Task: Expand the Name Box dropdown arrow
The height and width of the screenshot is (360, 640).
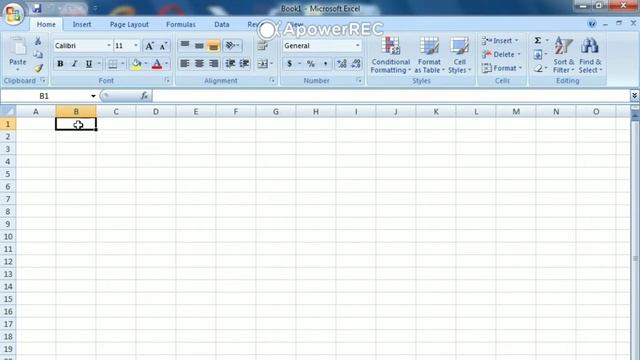Action: click(x=93, y=96)
